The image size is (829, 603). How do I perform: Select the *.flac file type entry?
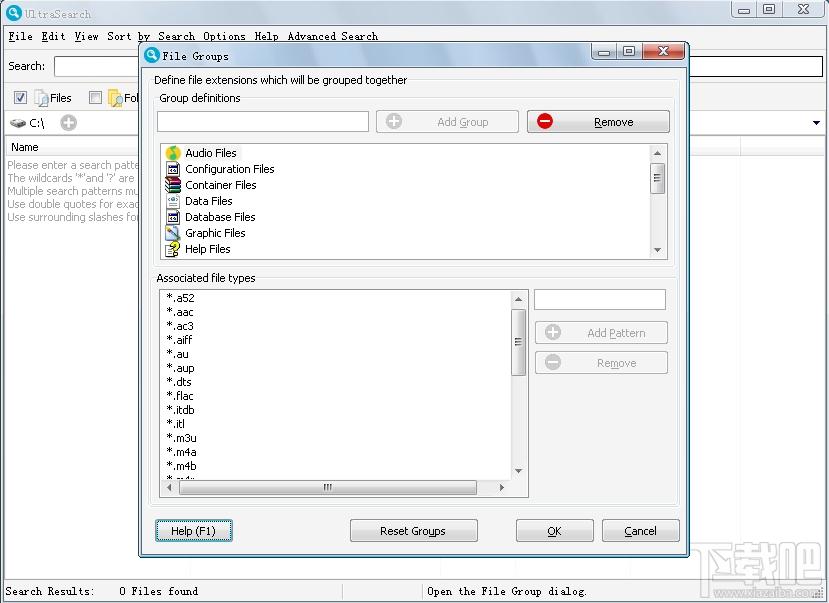180,396
